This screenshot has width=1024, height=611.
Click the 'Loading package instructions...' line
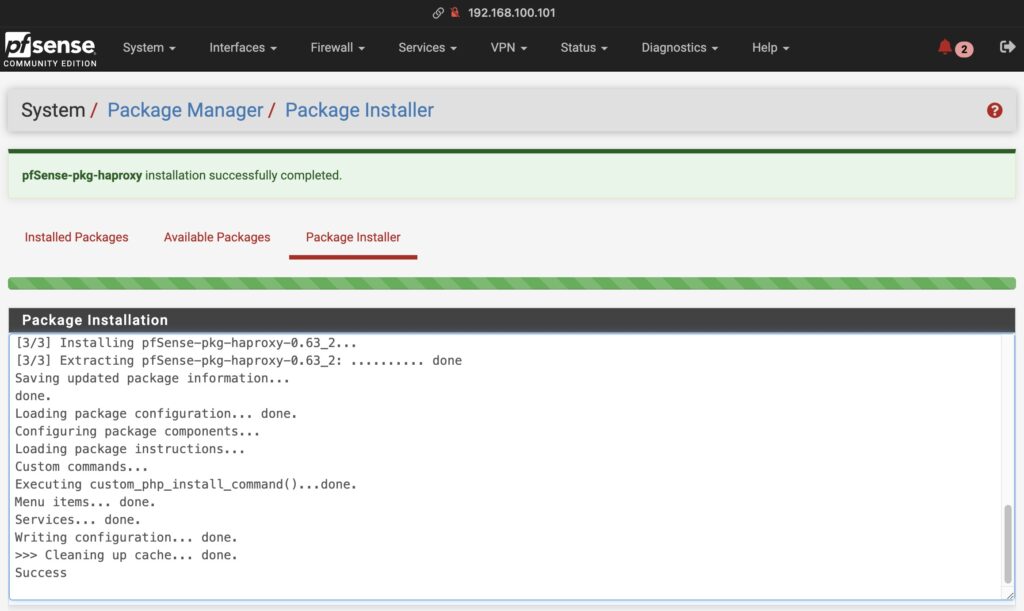[x=129, y=449]
